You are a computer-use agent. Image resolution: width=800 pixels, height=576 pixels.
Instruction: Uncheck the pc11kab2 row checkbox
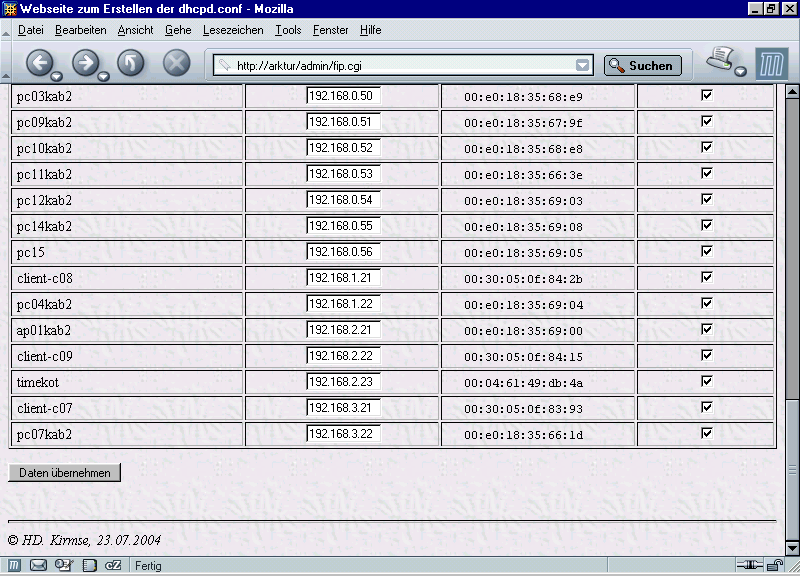[707, 173]
